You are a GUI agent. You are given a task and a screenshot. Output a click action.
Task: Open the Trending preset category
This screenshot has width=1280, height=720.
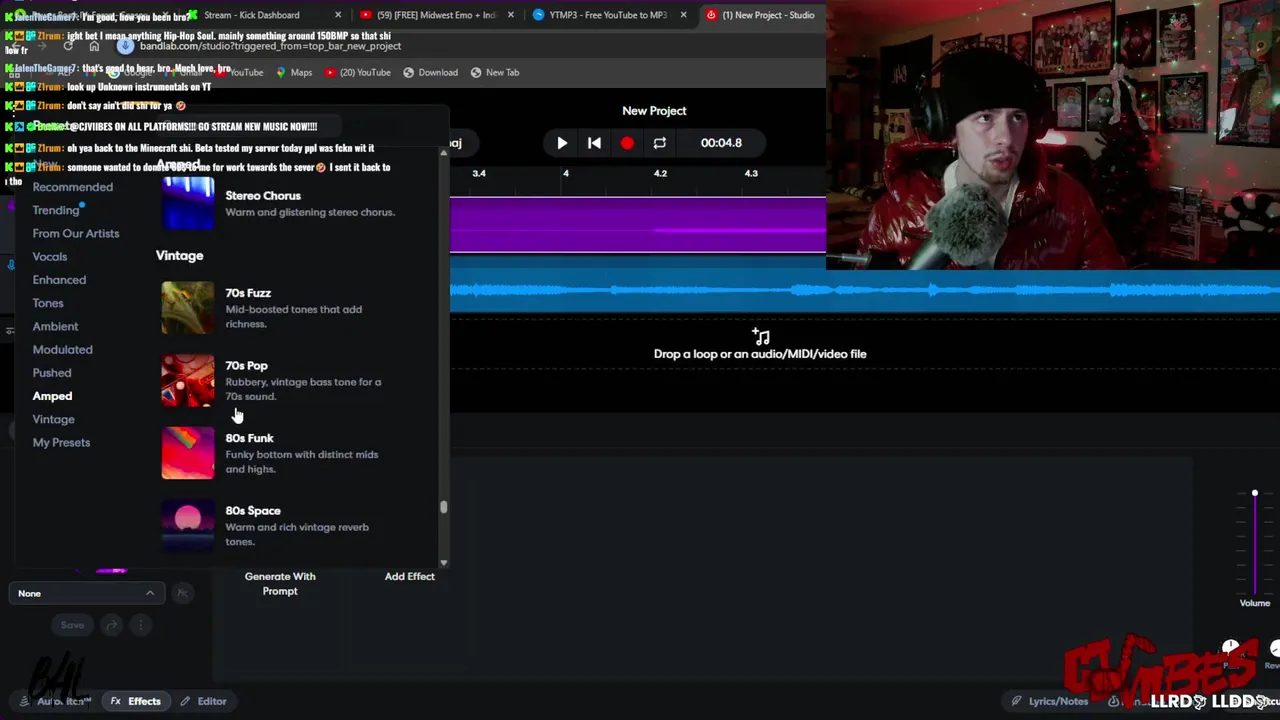pos(56,210)
